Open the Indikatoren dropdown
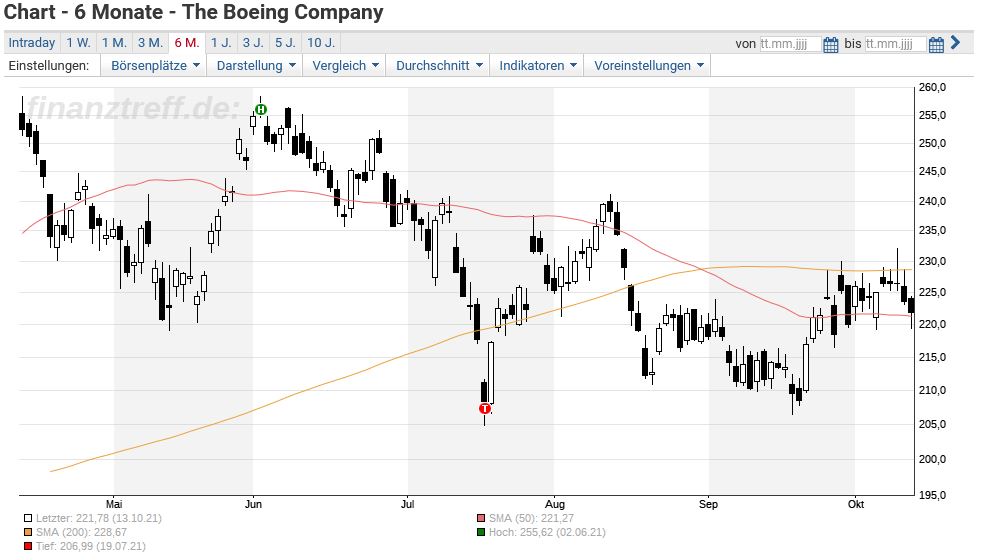Screen dimensions: 981x560 click(537, 66)
